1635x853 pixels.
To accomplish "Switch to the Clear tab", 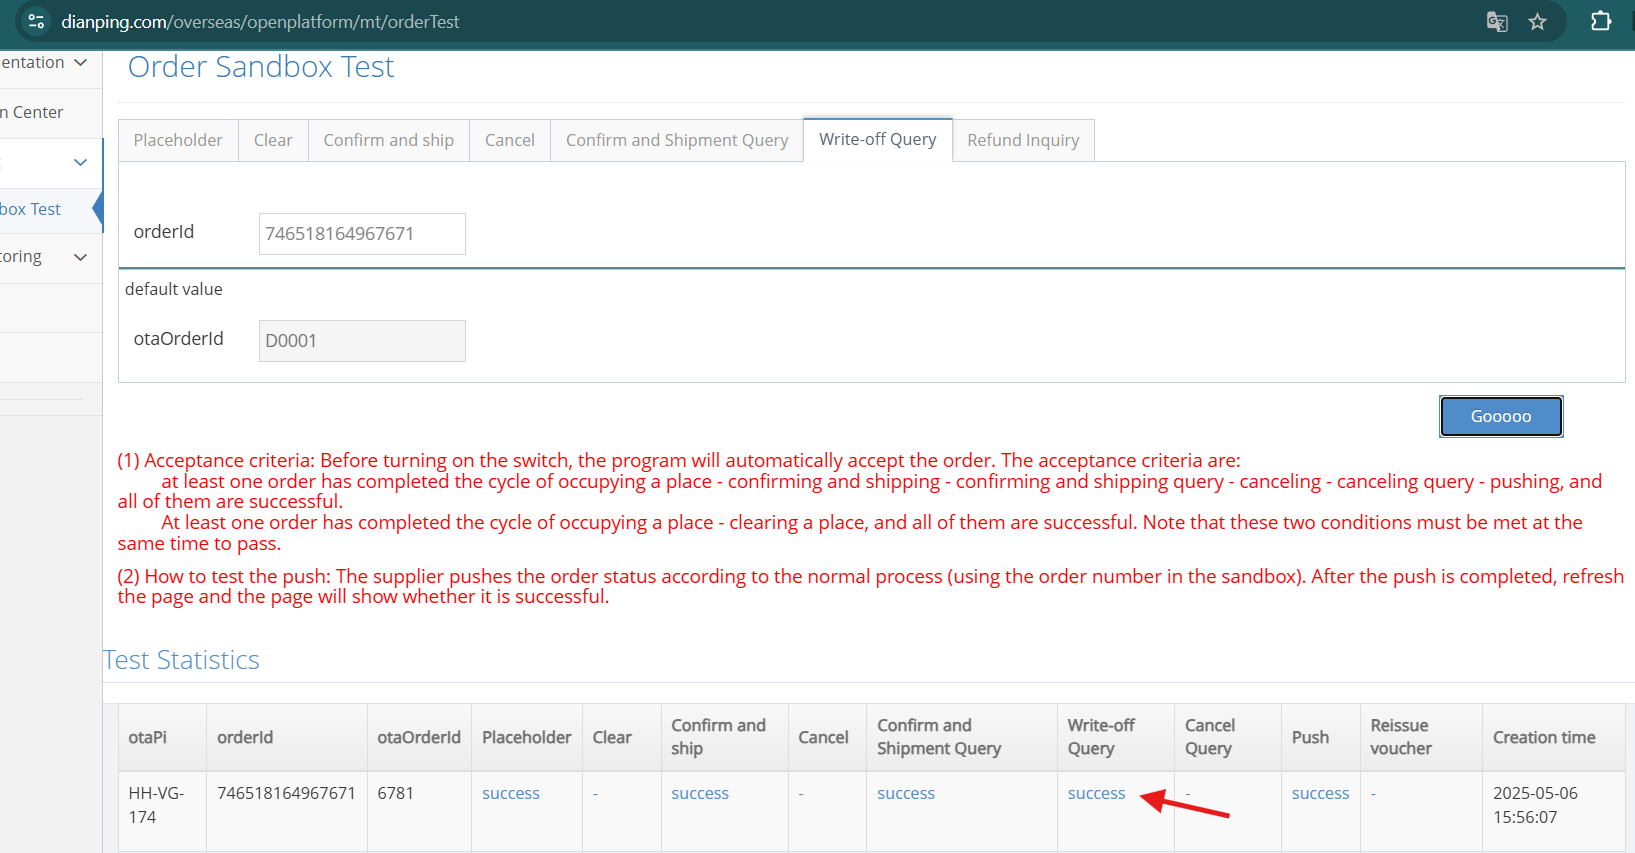I will pos(273,140).
